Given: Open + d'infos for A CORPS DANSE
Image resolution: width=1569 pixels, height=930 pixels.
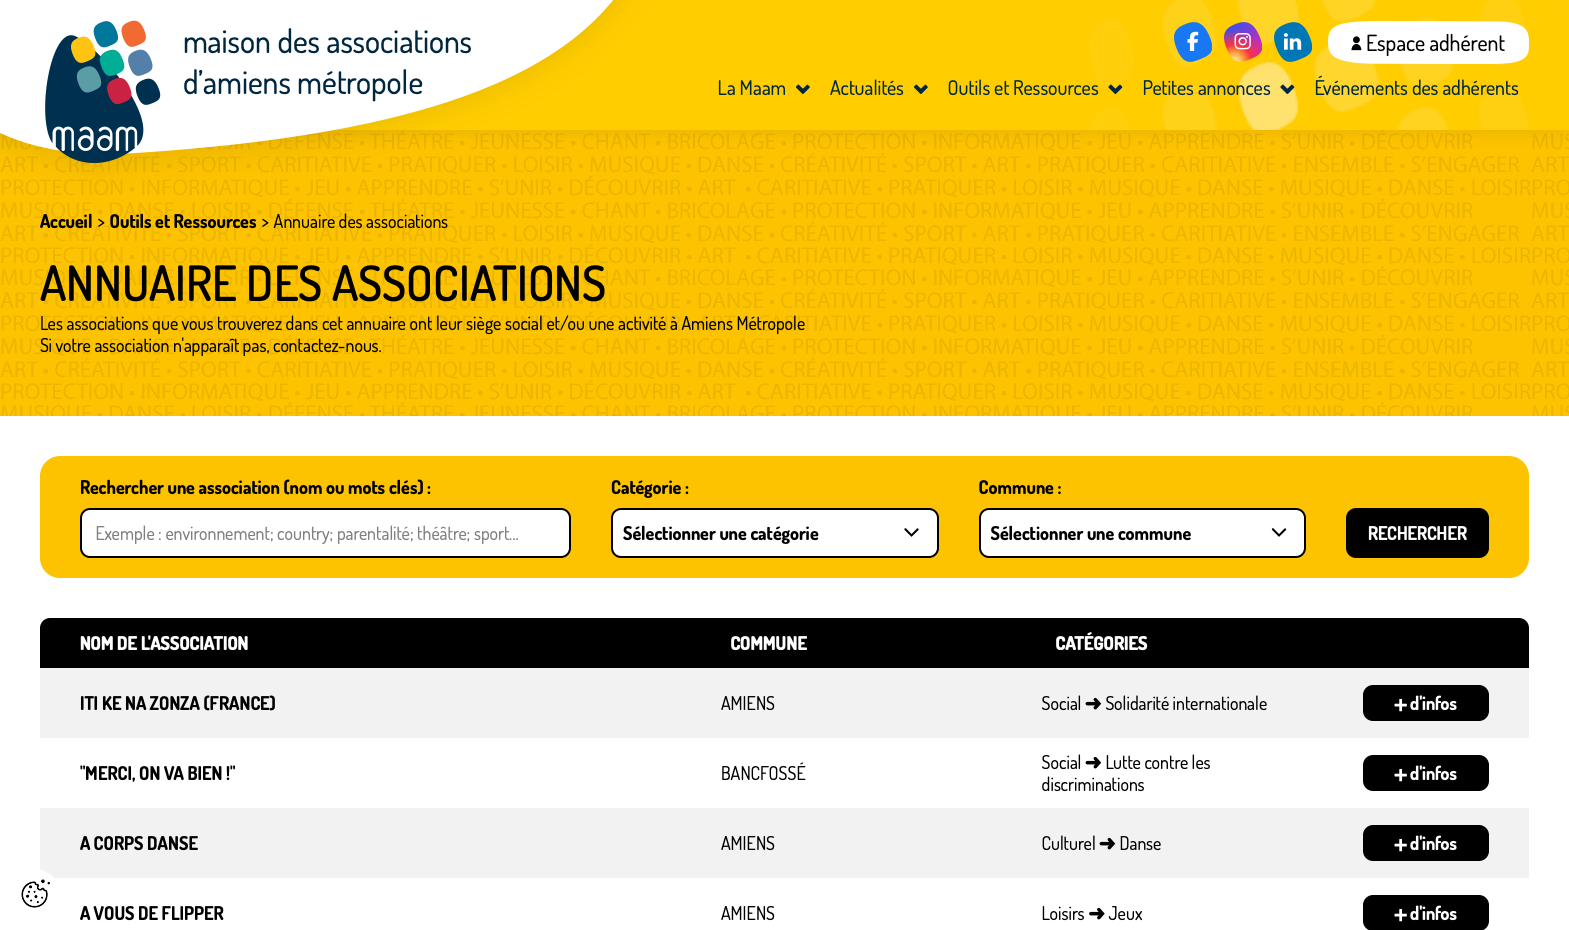Looking at the screenshot, I should click(x=1425, y=843).
